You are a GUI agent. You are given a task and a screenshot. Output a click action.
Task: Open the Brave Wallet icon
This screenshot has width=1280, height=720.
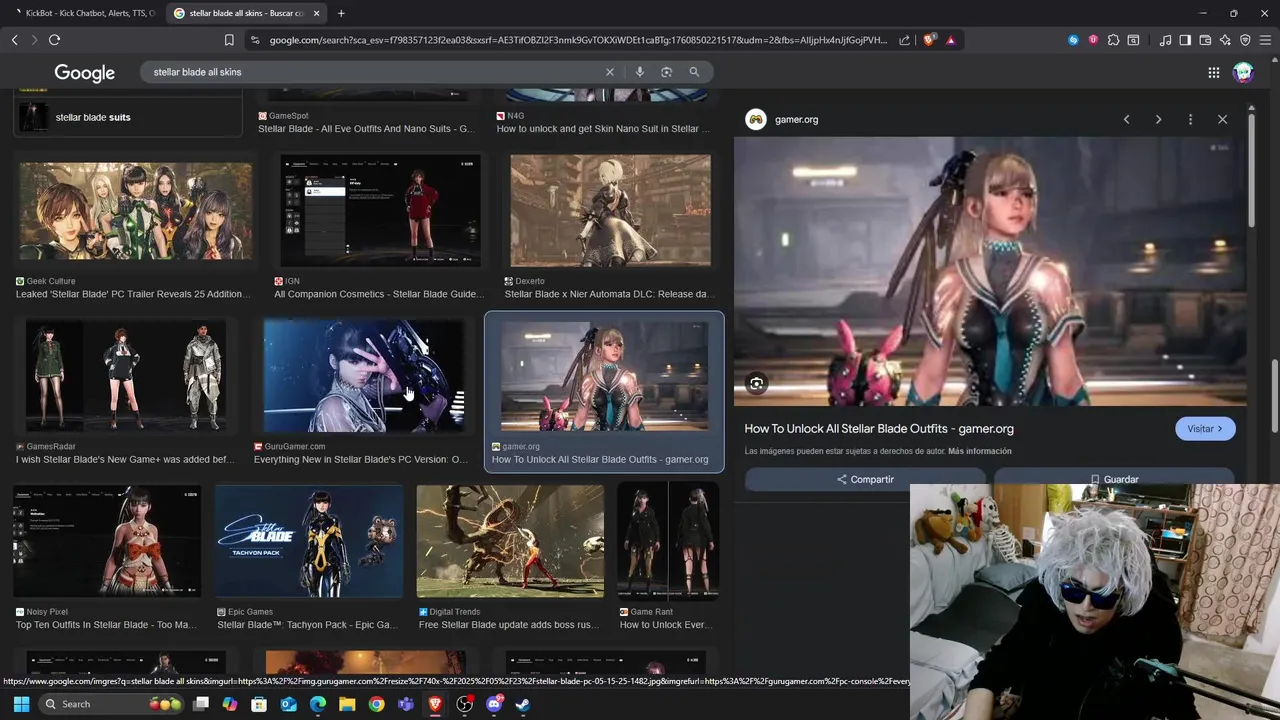[1205, 40]
